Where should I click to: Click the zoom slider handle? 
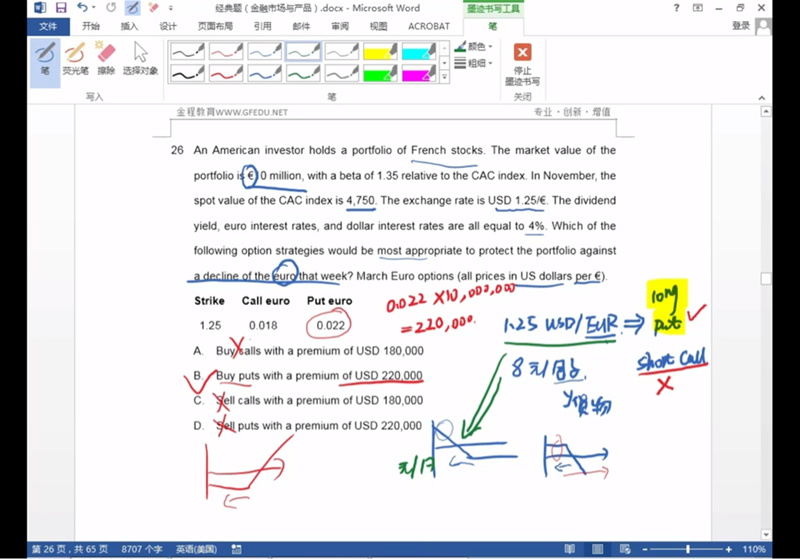coord(688,549)
